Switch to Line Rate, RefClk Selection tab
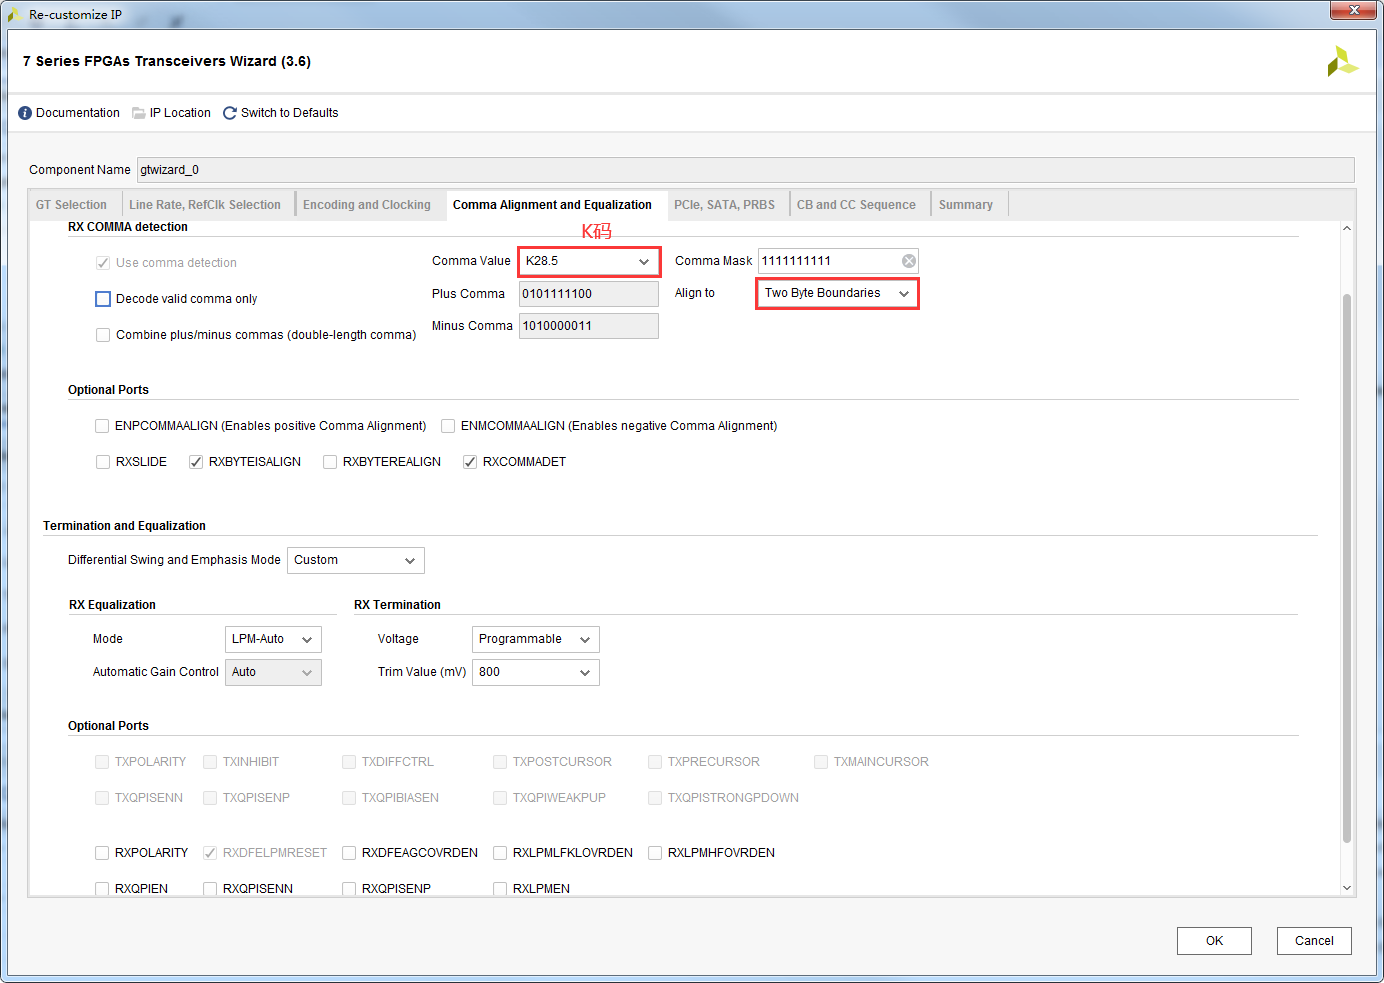1384x983 pixels. click(x=205, y=205)
